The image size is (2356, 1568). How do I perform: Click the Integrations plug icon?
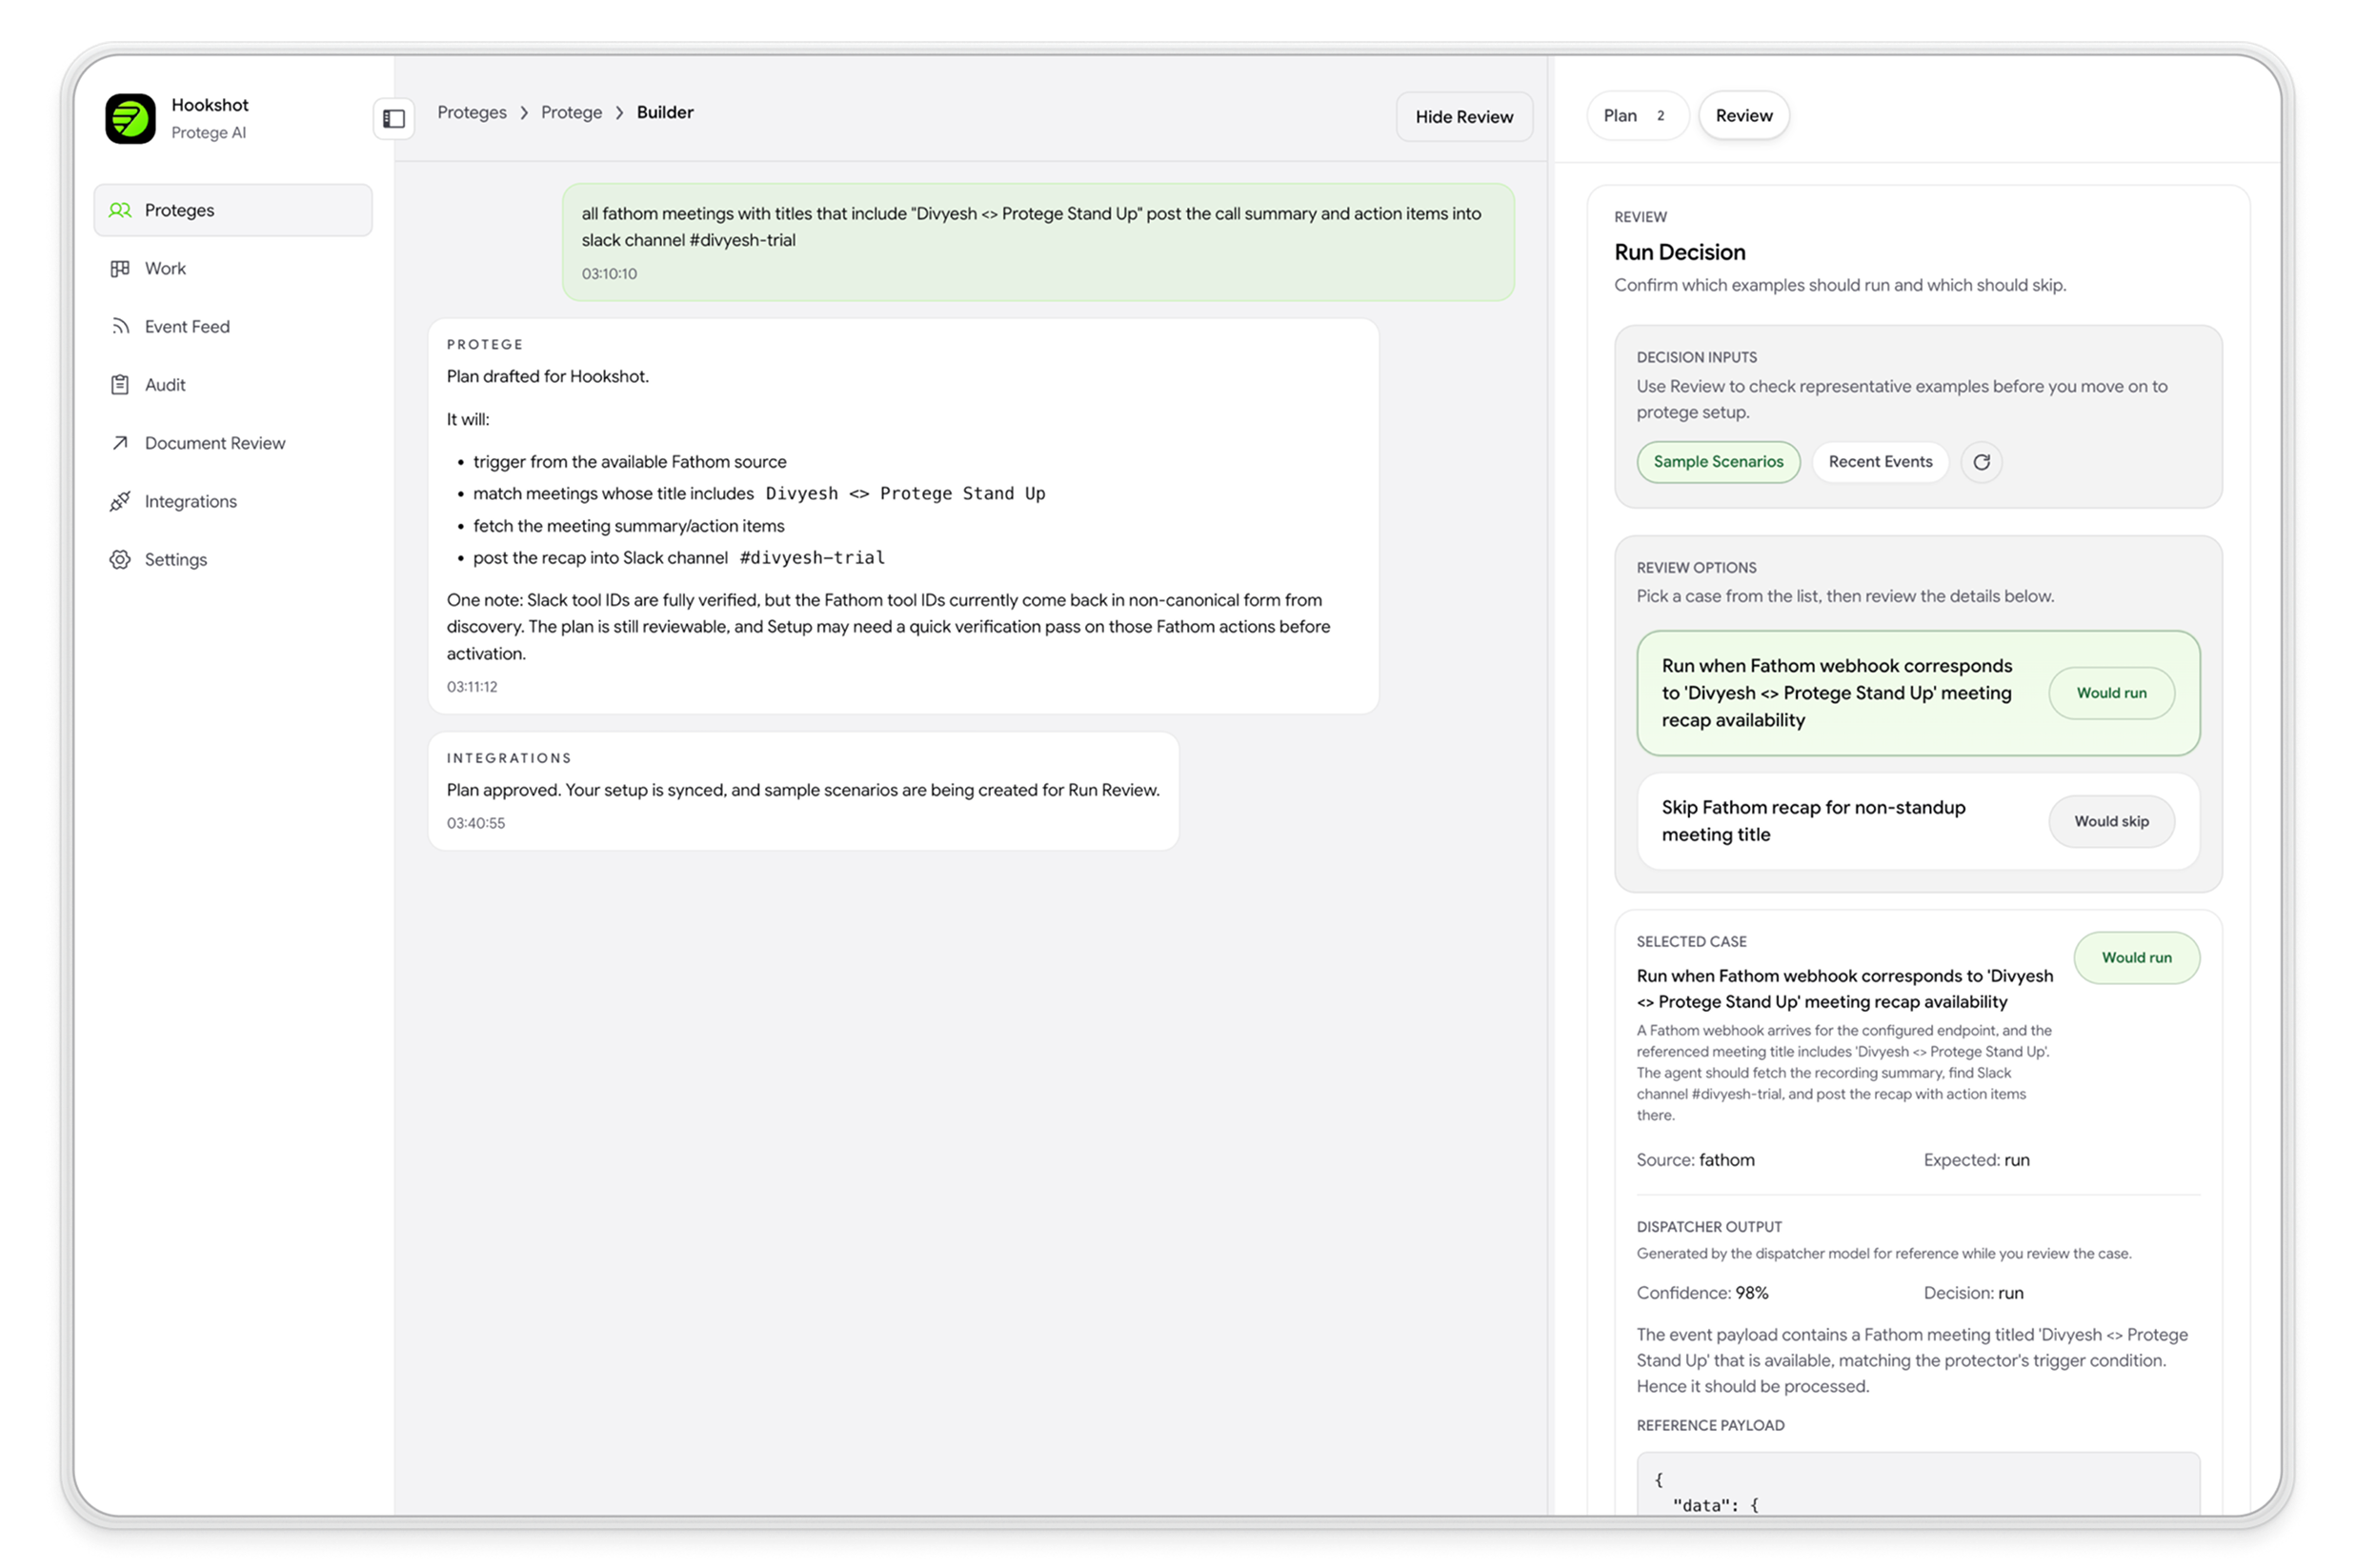point(120,501)
